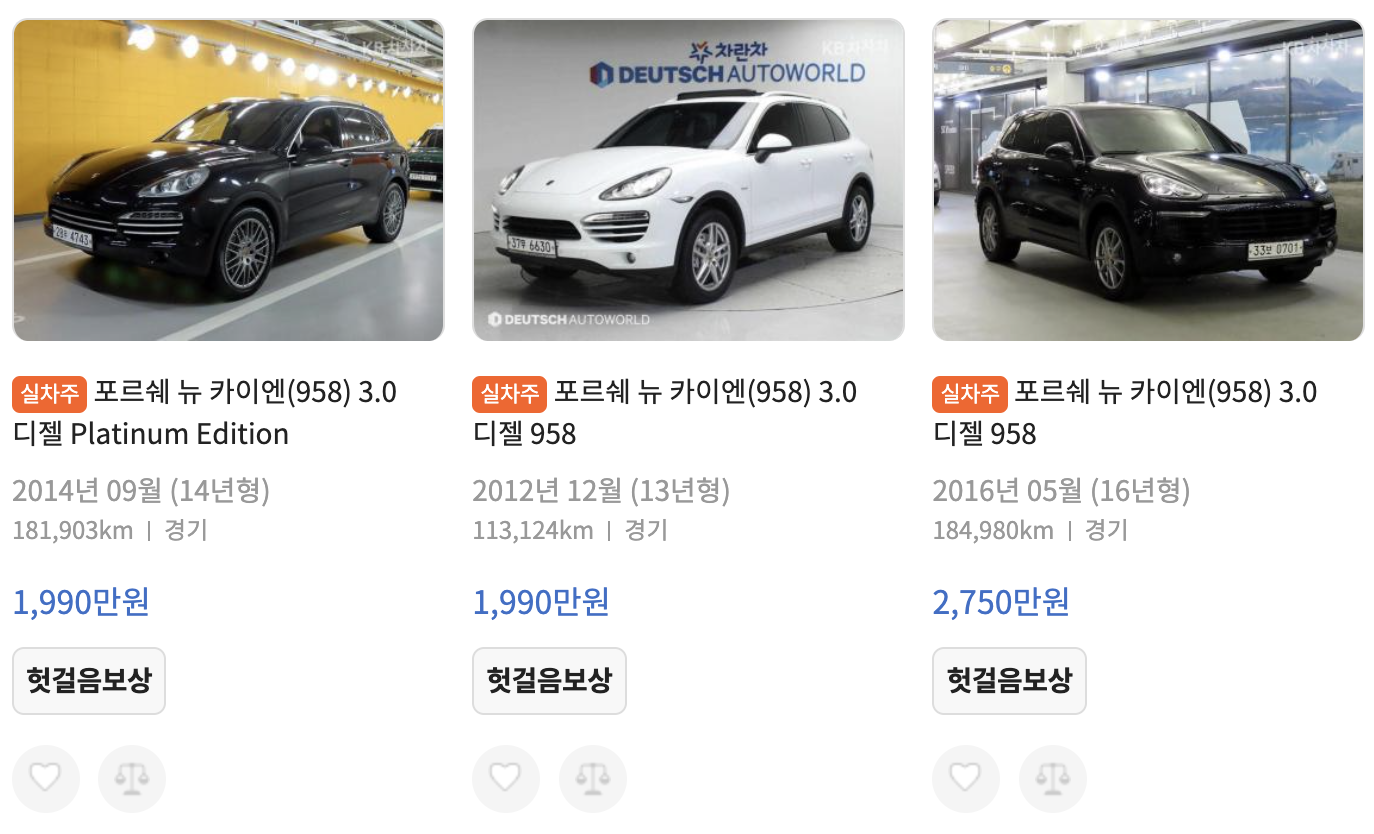Favorite the 2014 Platinum Edition Cayenne with heart icon

pyautogui.click(x=46, y=778)
